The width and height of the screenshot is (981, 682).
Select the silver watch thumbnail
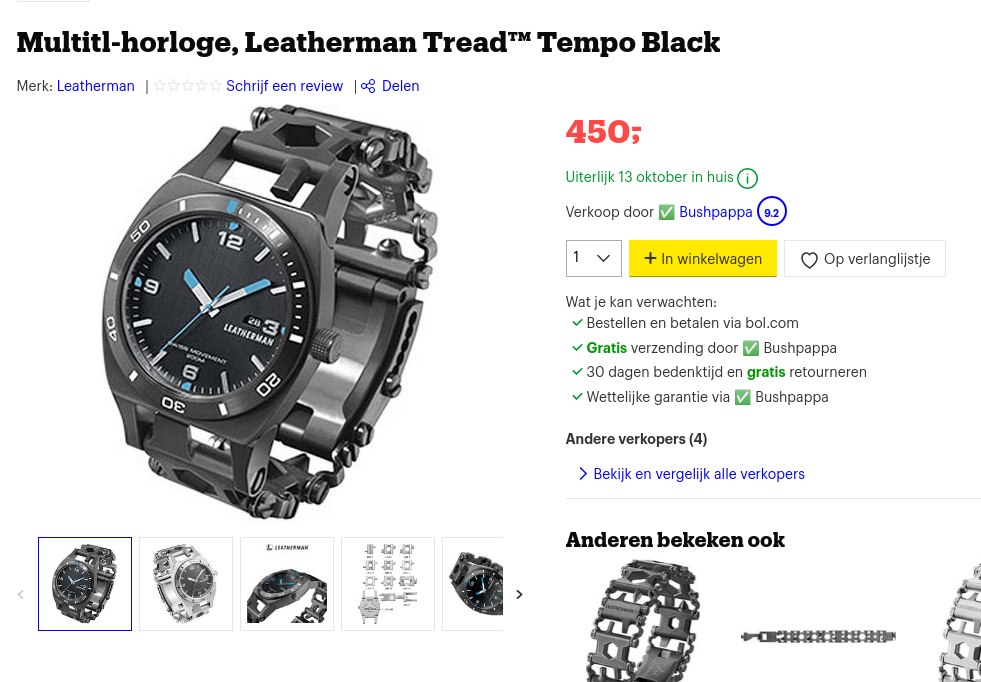coord(186,584)
